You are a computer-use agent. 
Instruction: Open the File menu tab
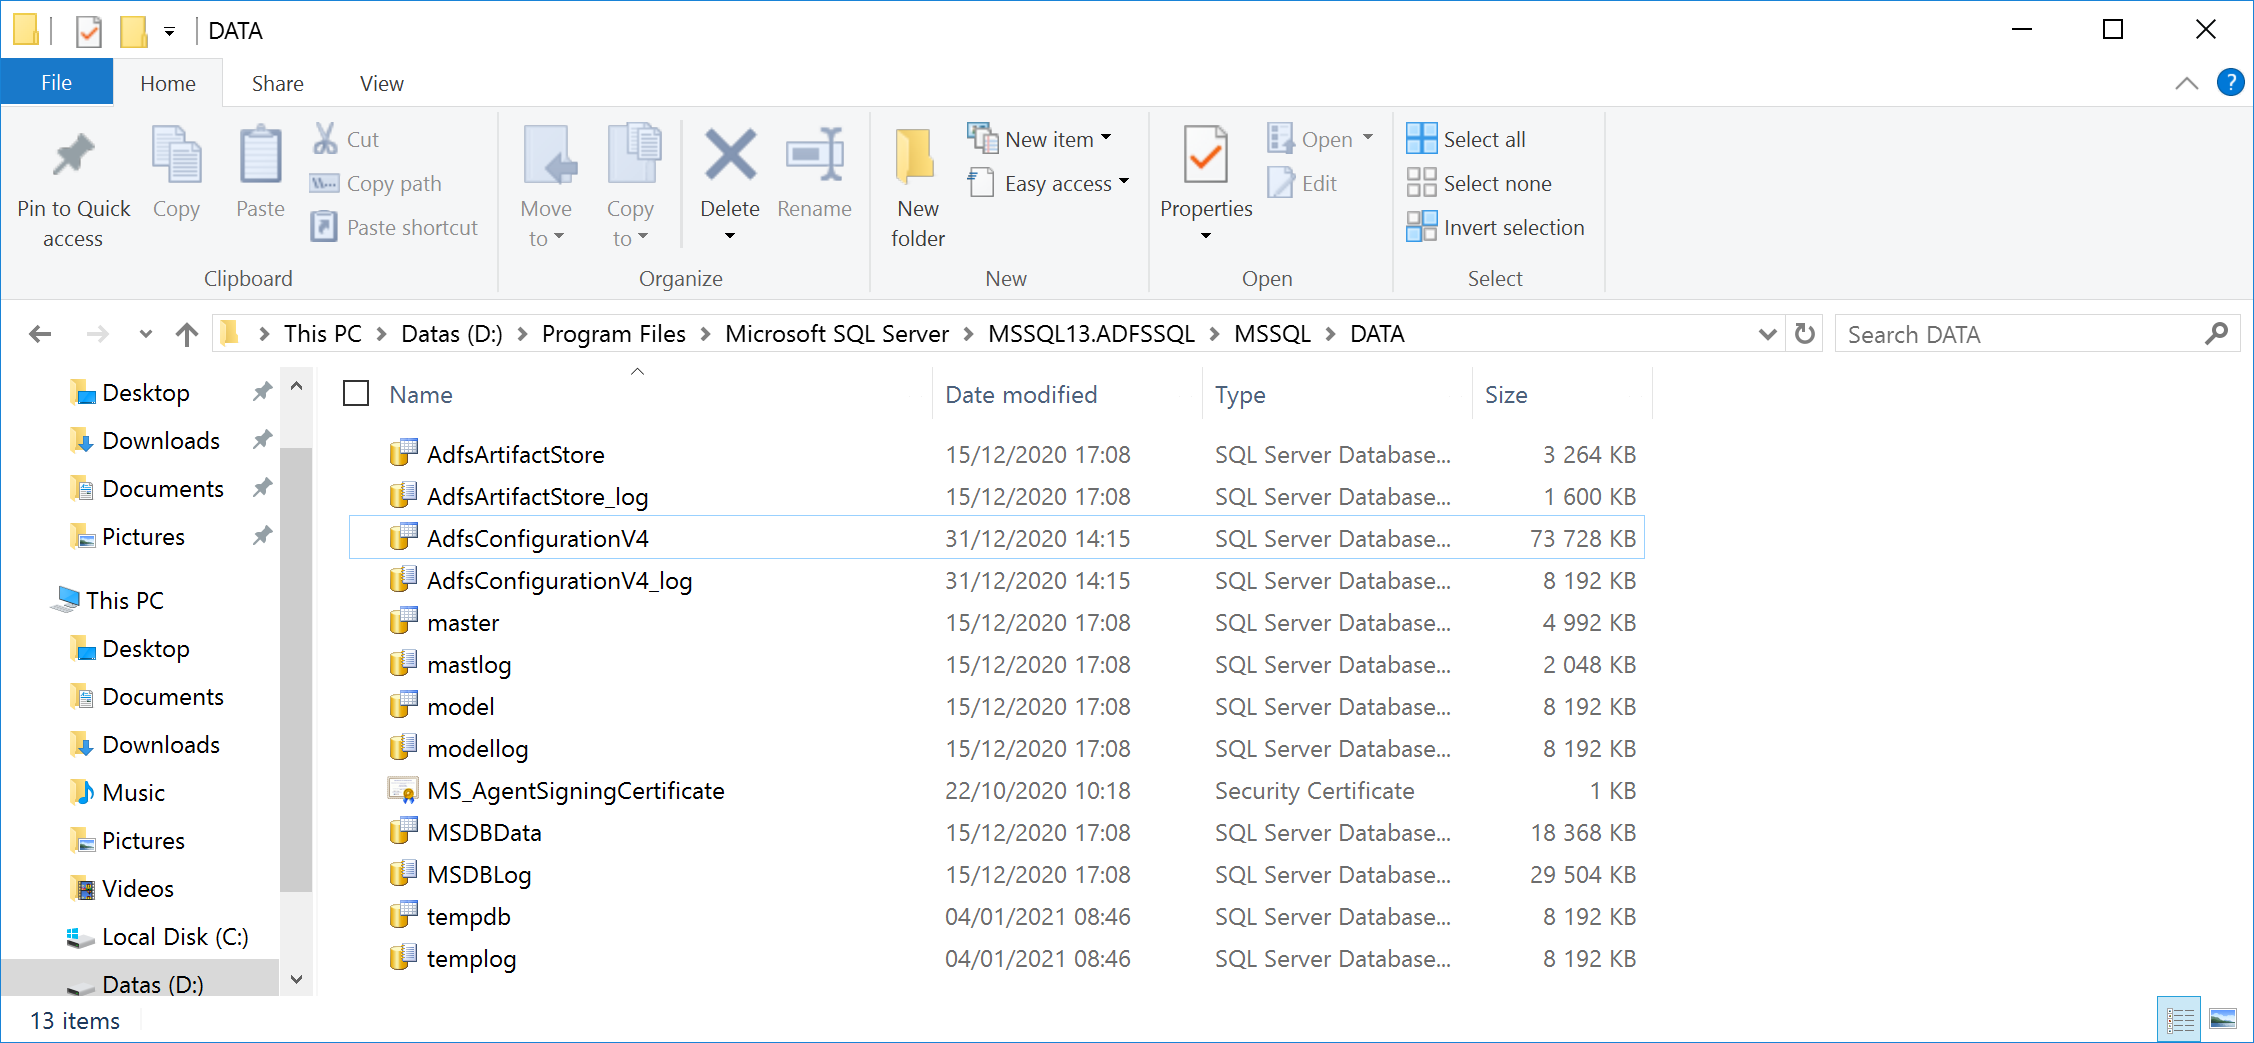(56, 83)
